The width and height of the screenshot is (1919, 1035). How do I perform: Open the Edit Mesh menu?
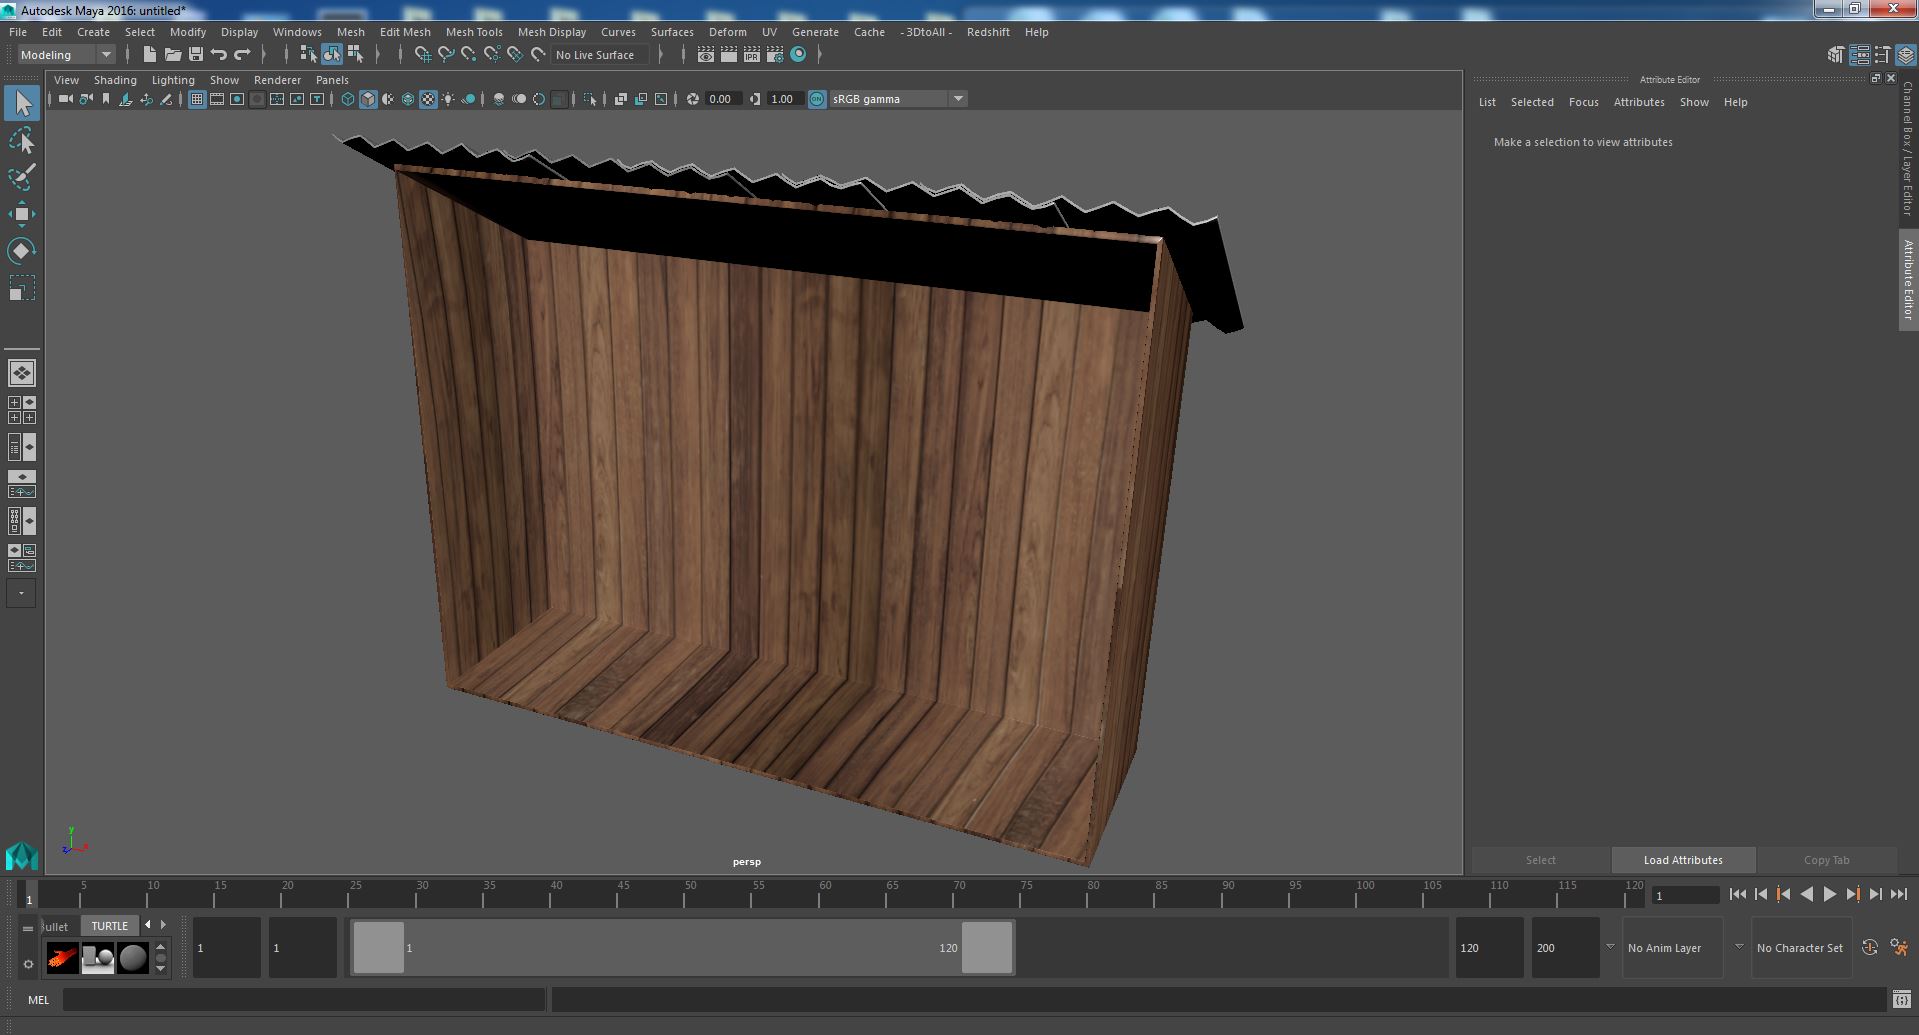point(405,32)
